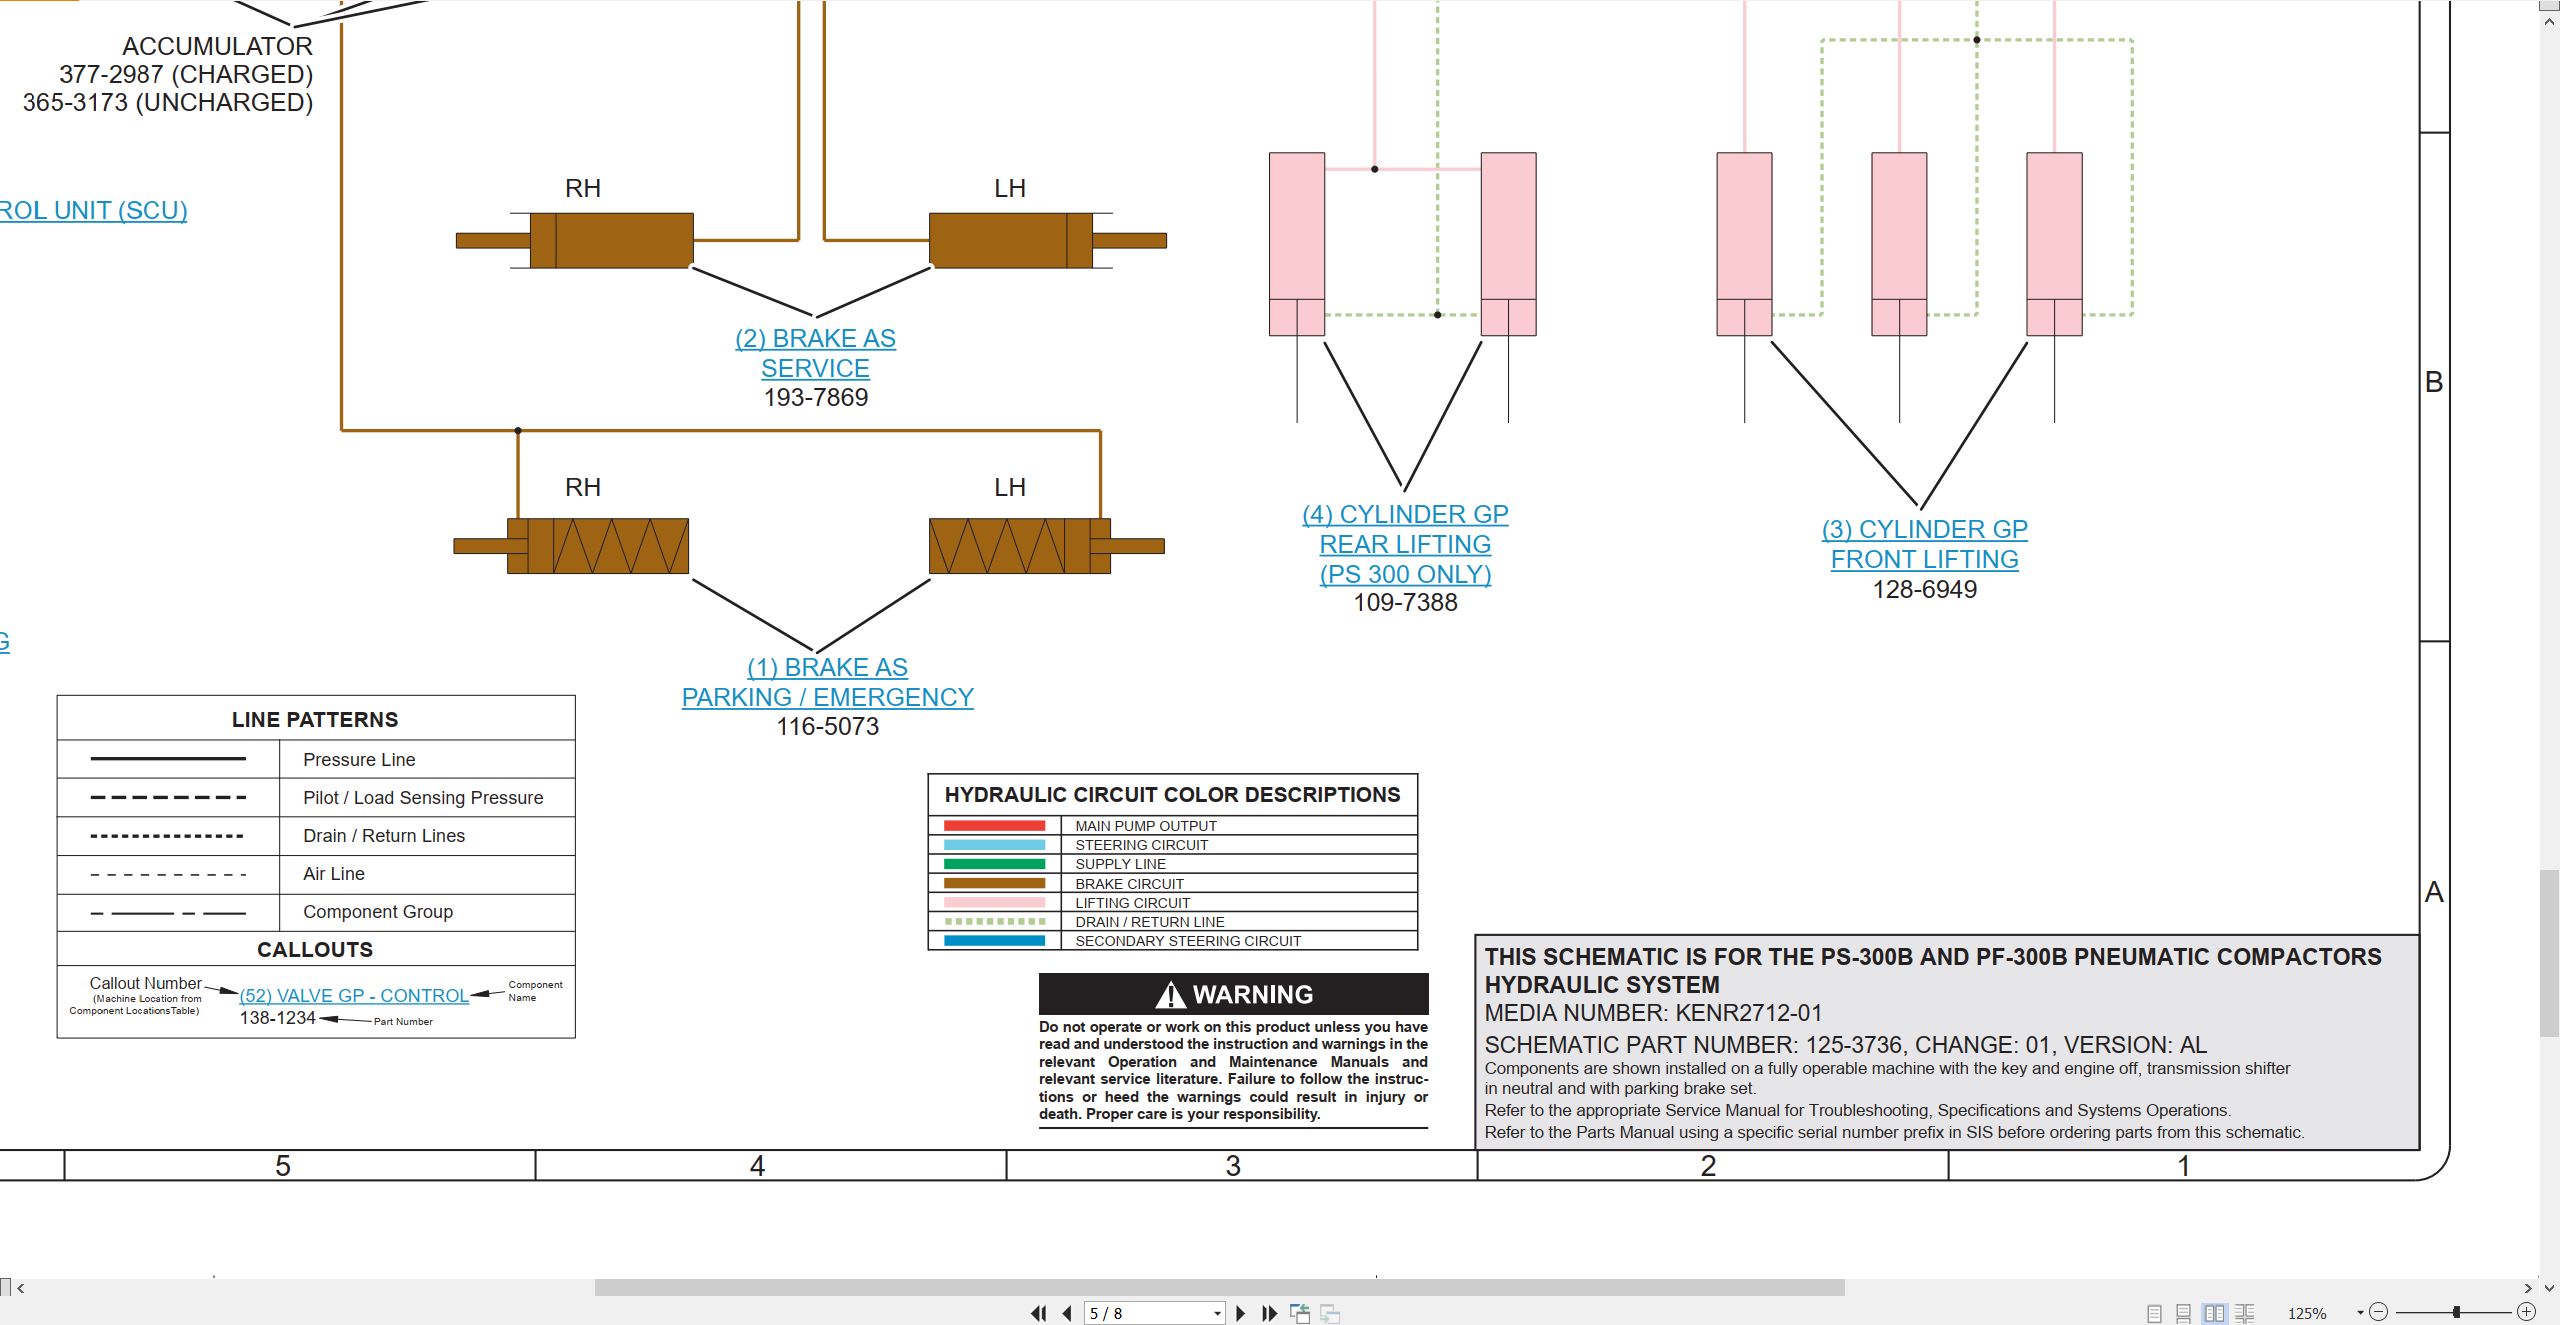This screenshot has height=1325, width=2560.
Task: Open (1) BRAKE AS PARKING / EMERGENCY link
Action: (828, 682)
